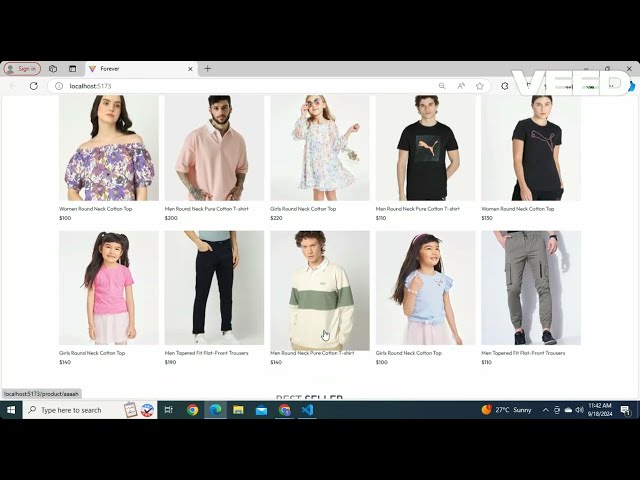This screenshot has width=640, height=480.
Task: Show hidden system tray icons chevron
Action: 545,410
